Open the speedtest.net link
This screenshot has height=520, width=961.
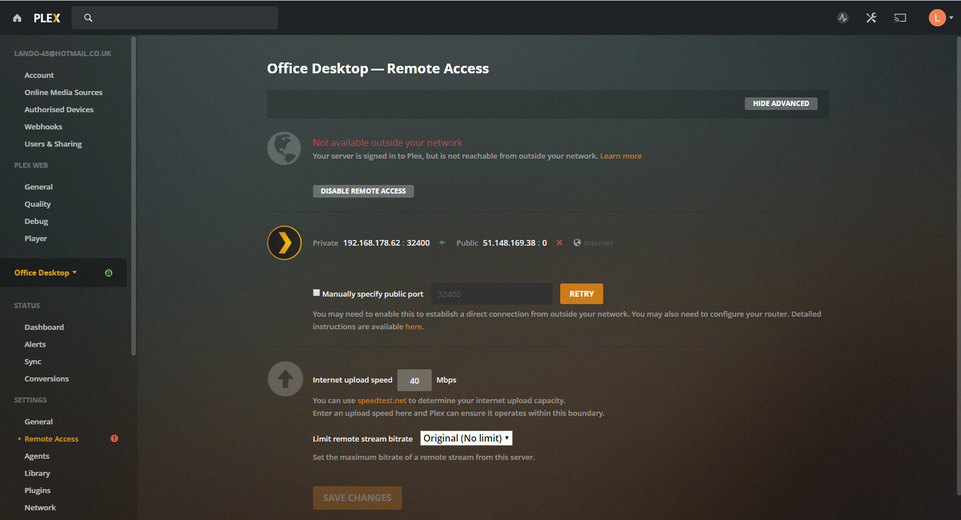click(382, 400)
